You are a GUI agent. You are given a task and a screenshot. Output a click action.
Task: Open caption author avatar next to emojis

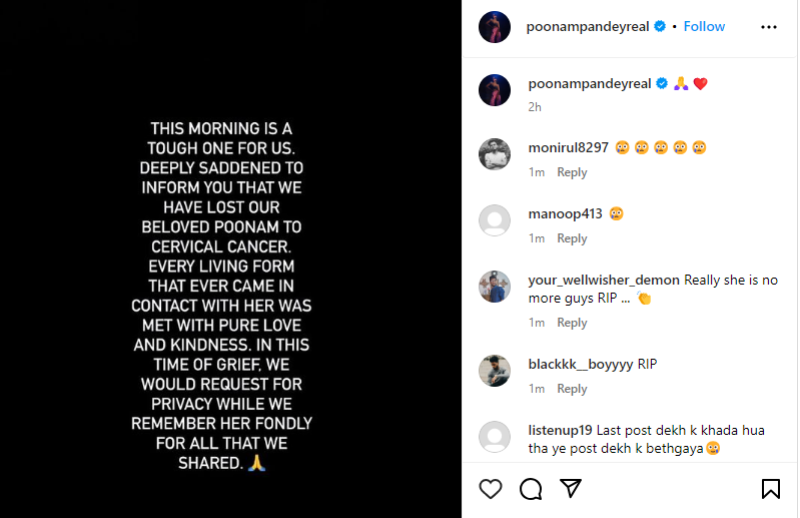click(495, 89)
